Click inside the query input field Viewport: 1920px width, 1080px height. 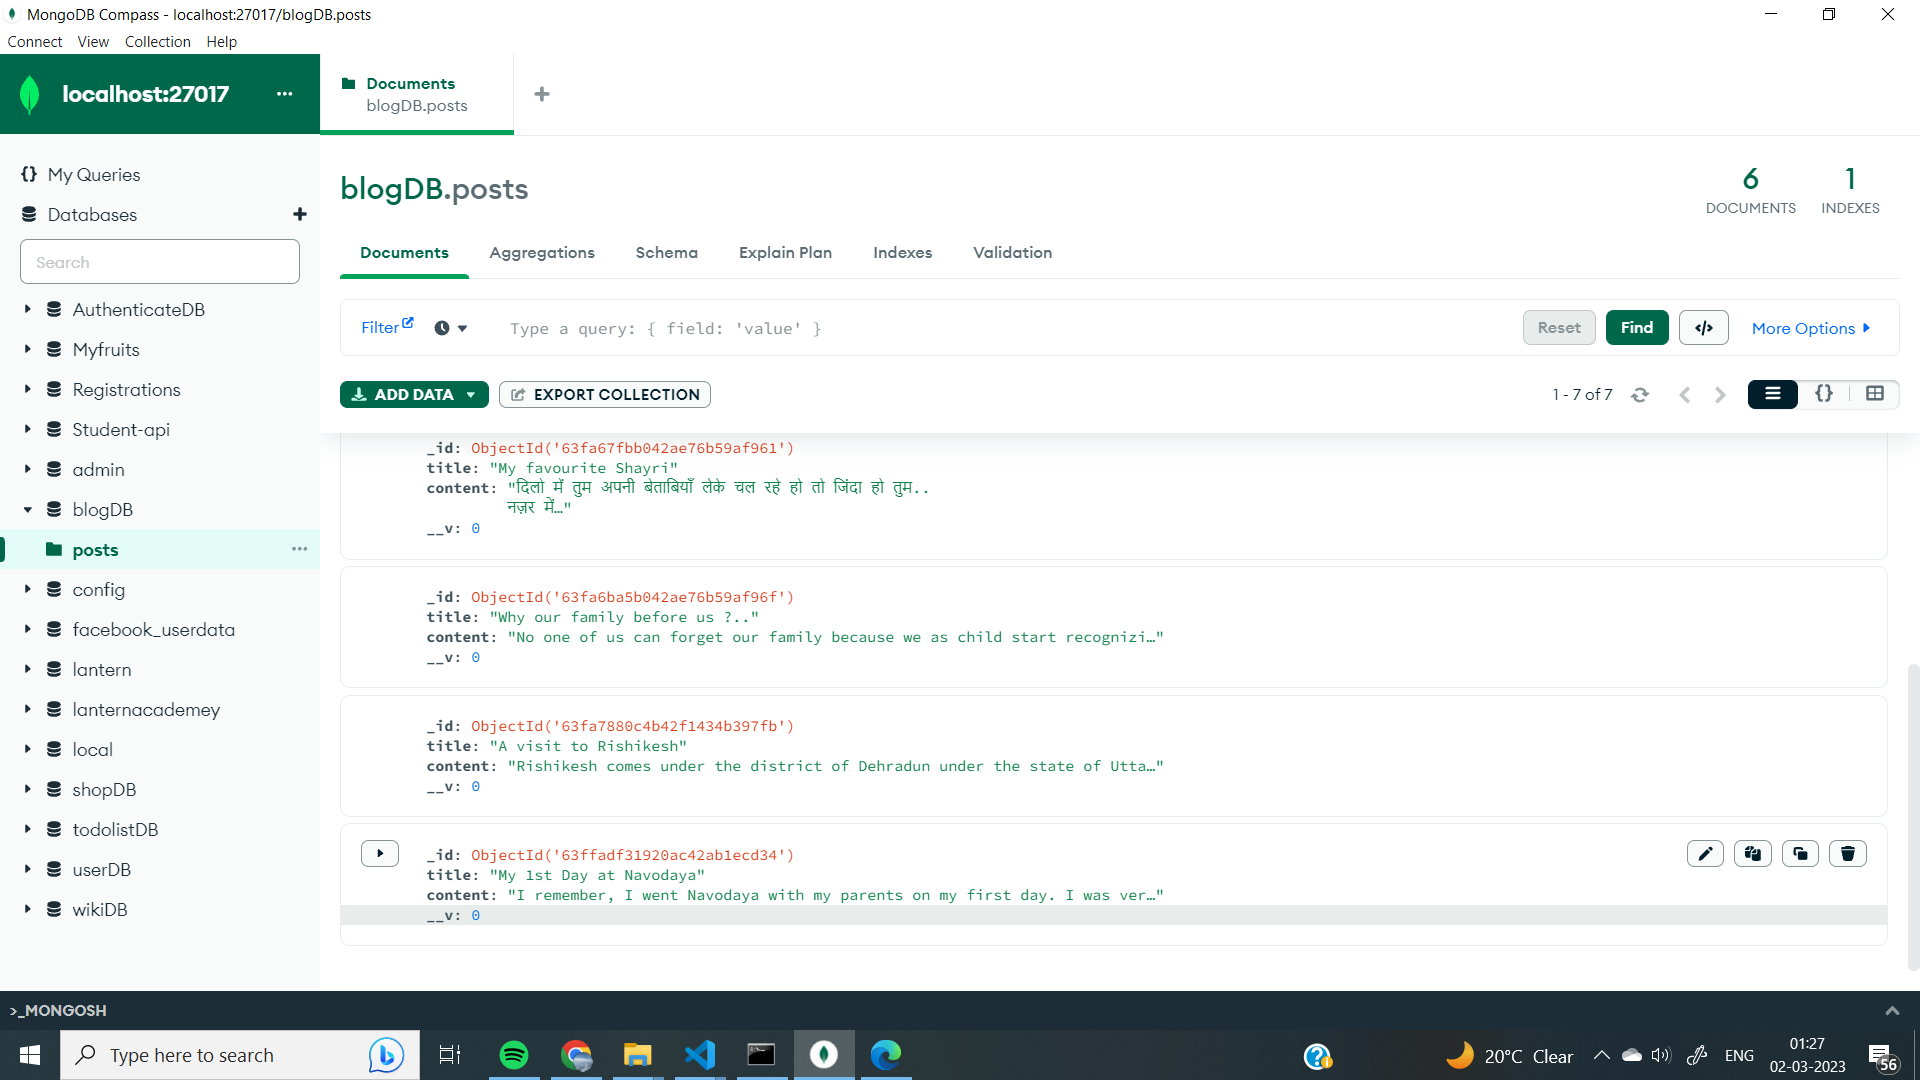tap(900, 328)
